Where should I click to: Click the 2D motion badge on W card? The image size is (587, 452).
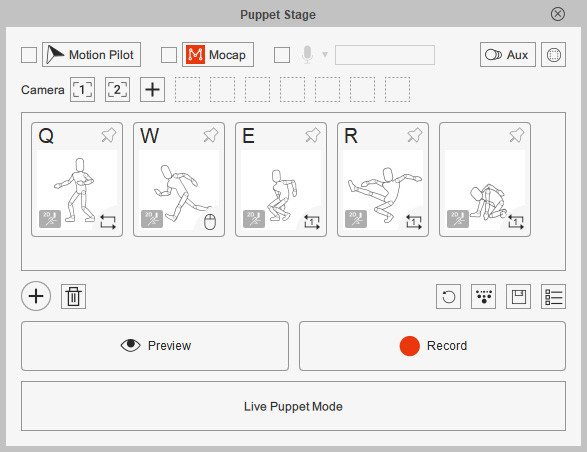click(x=152, y=219)
